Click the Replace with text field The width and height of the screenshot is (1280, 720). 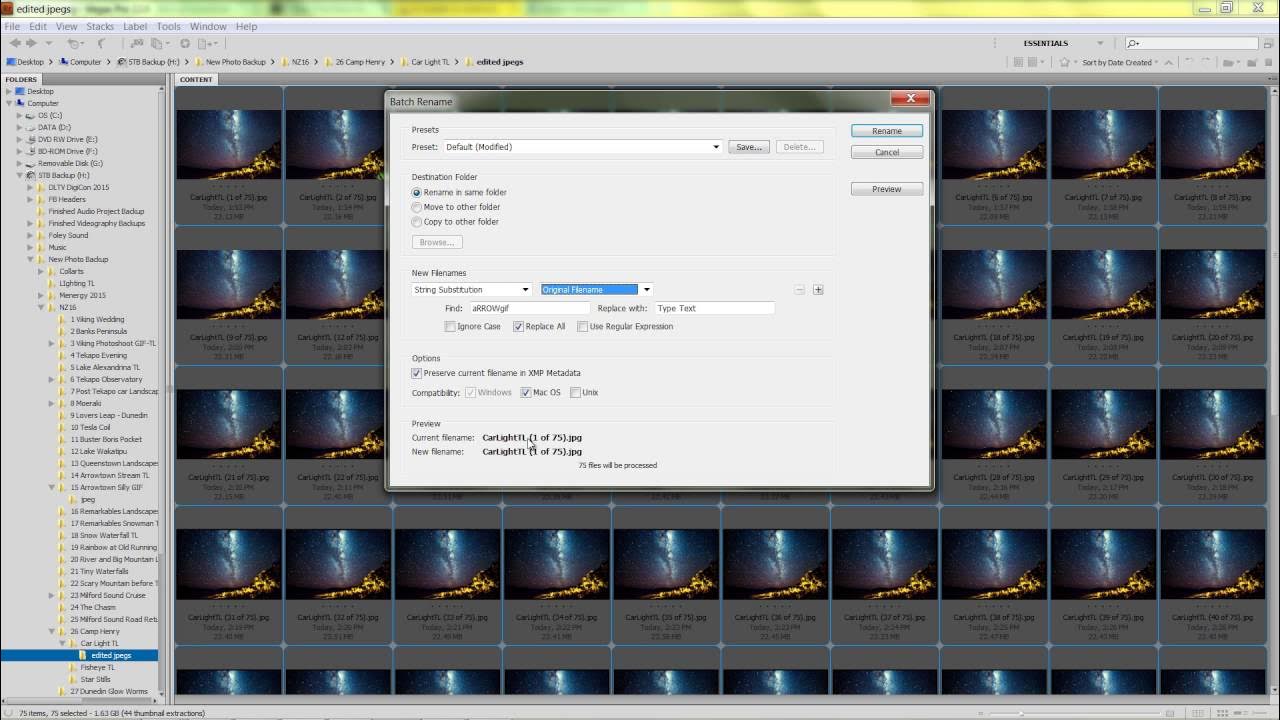(714, 308)
